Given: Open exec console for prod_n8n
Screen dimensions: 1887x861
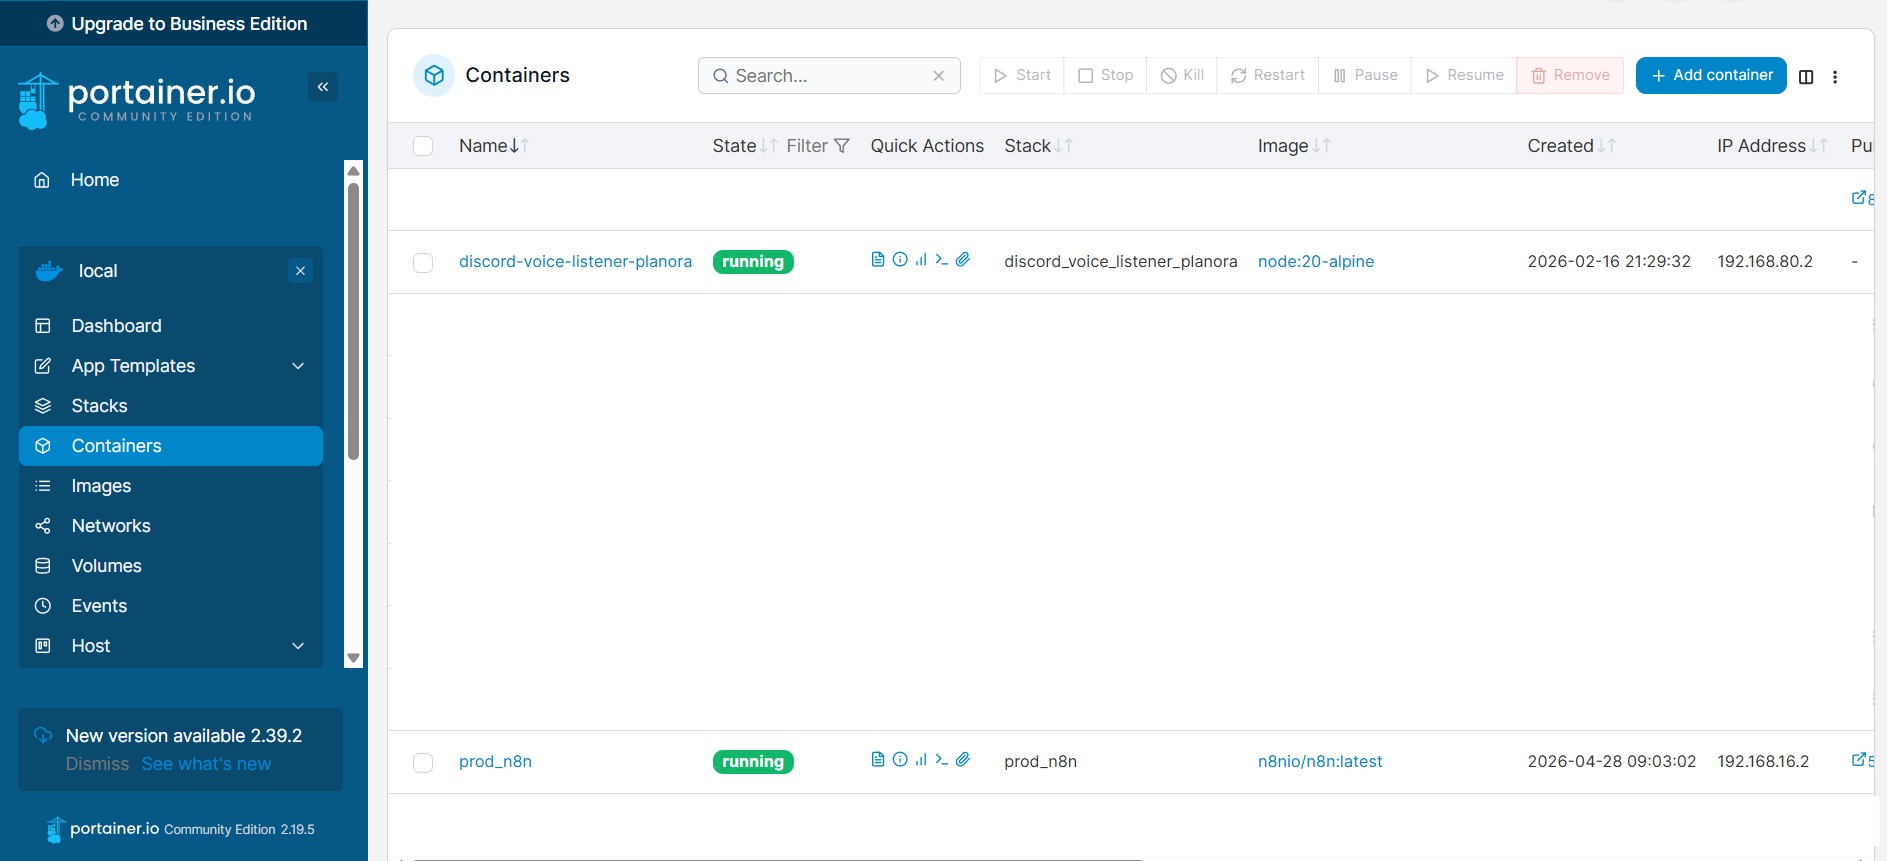Looking at the screenshot, I should (x=942, y=760).
